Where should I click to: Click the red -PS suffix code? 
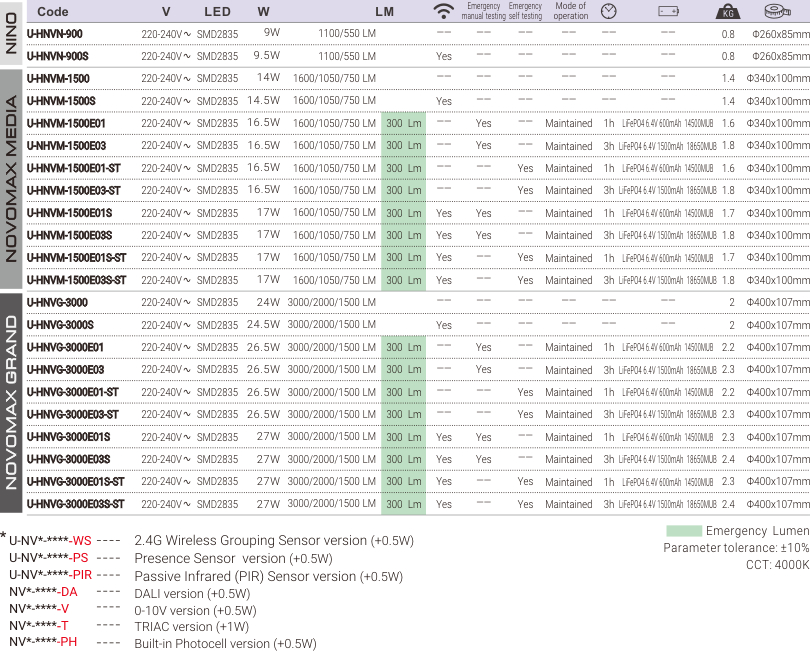coord(79,558)
